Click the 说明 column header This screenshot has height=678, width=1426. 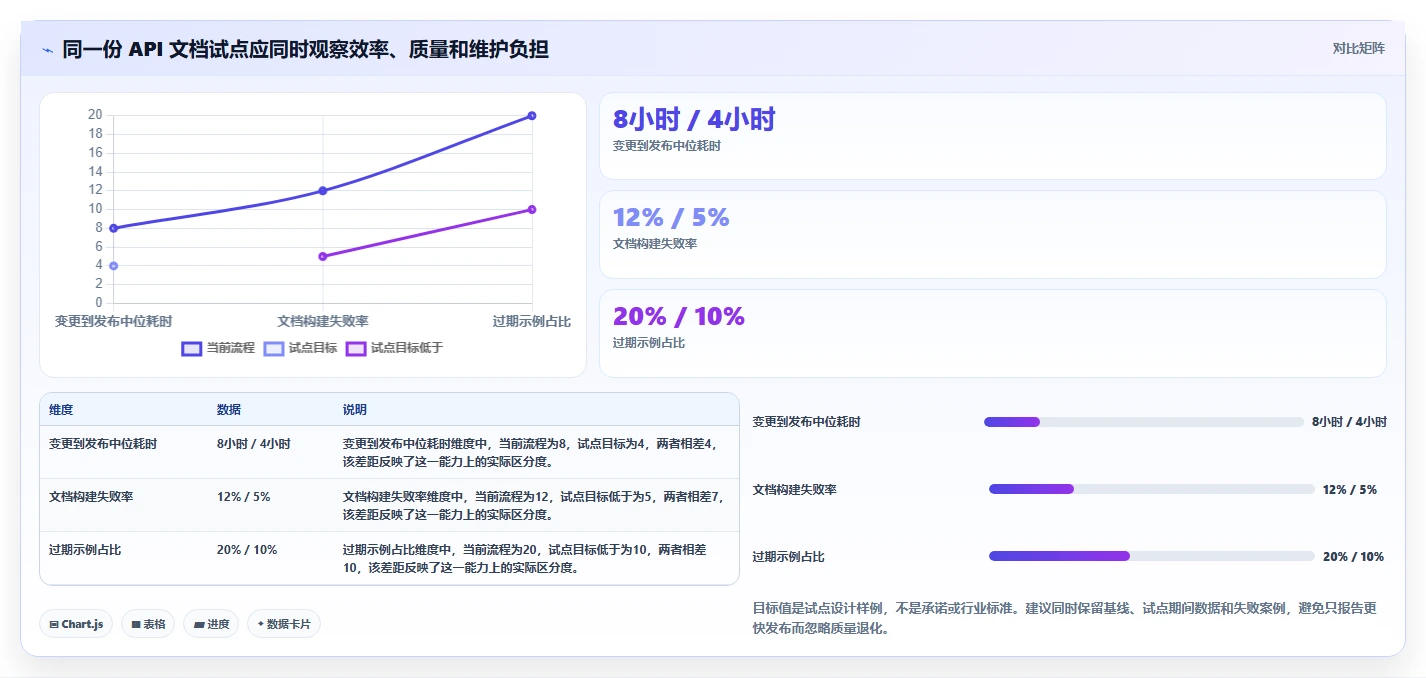coord(354,410)
